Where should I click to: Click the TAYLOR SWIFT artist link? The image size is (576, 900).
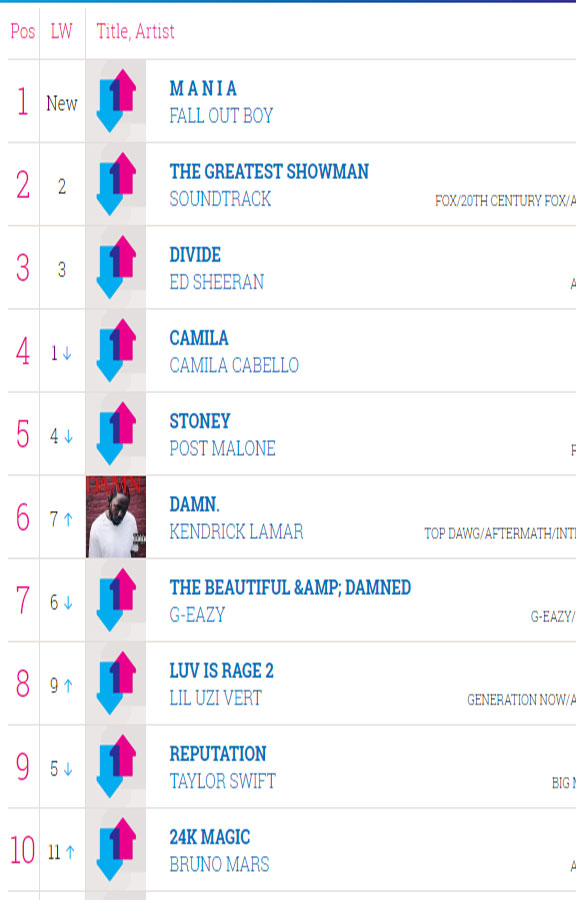[223, 782]
